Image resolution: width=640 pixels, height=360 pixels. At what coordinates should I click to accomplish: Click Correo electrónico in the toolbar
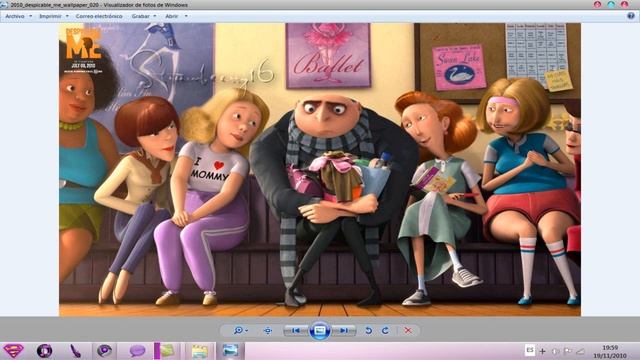coord(99,16)
